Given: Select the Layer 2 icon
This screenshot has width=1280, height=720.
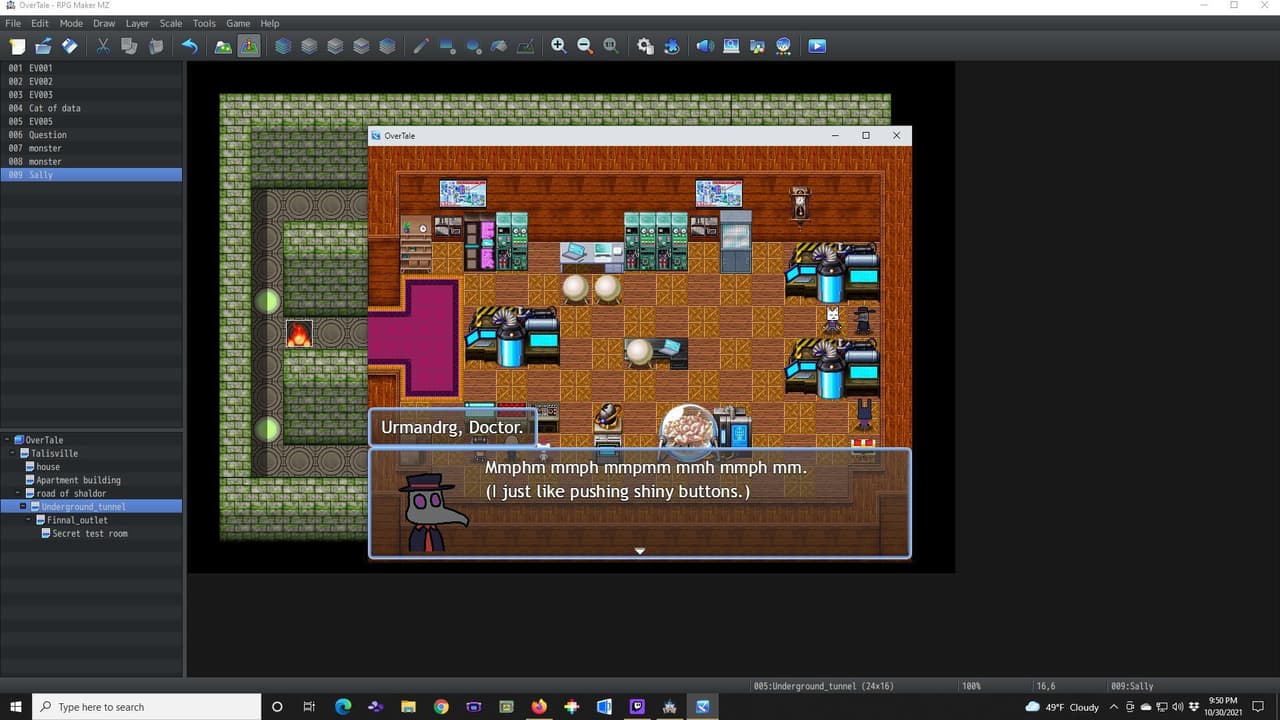Looking at the screenshot, I should 335,46.
